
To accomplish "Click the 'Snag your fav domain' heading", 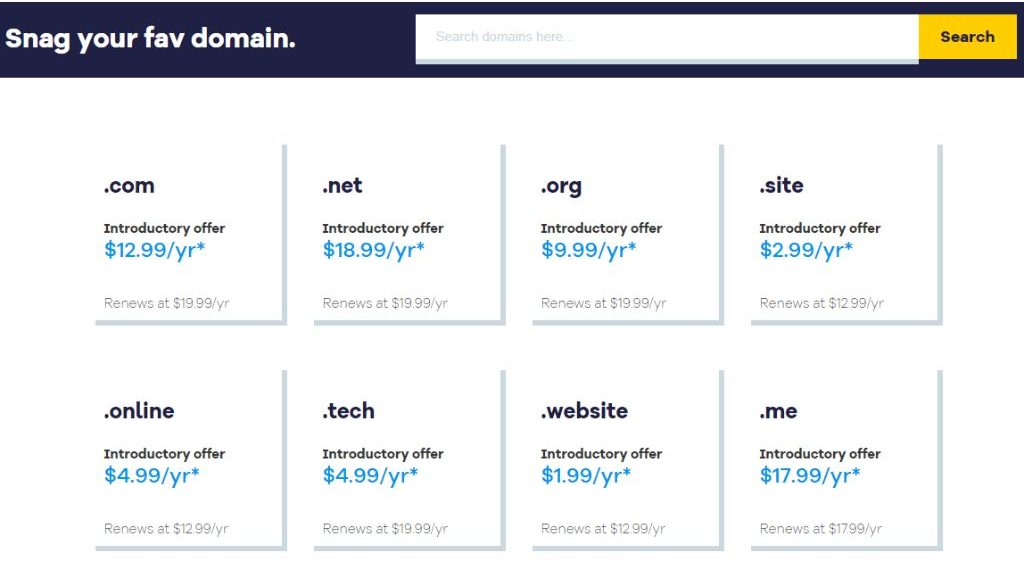I will click(150, 38).
